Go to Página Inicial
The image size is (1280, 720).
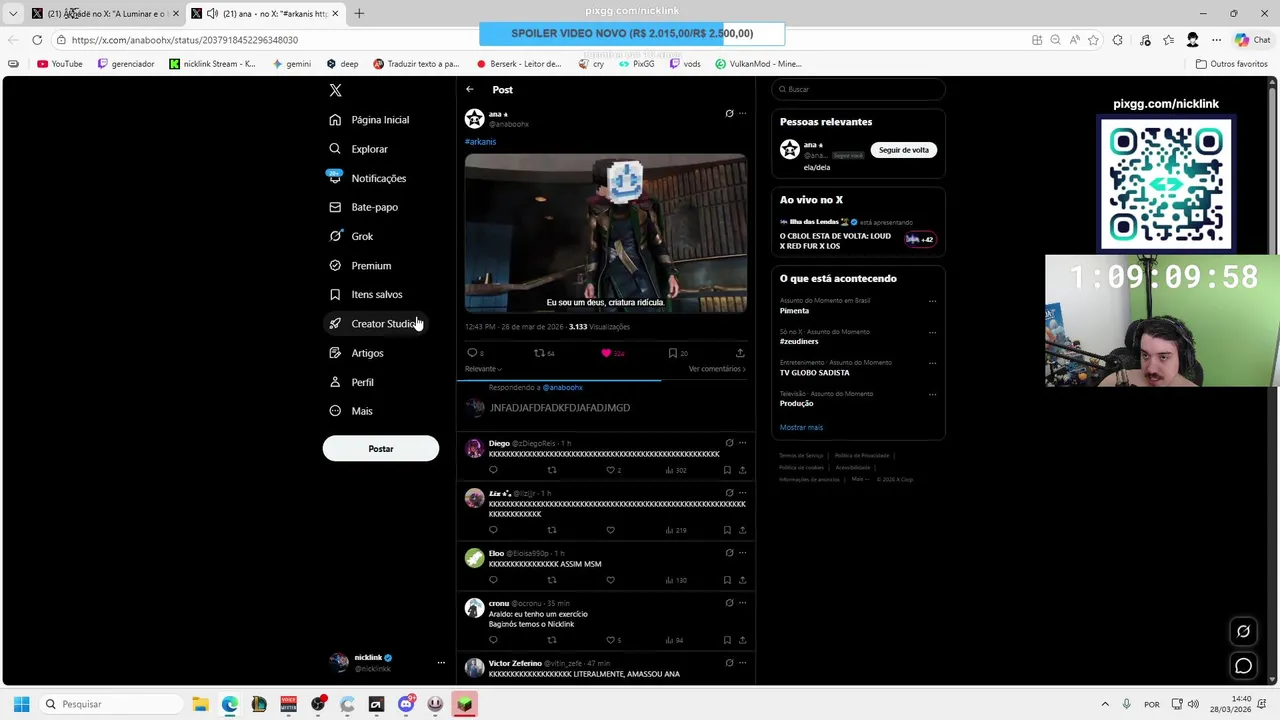pyautogui.click(x=369, y=120)
